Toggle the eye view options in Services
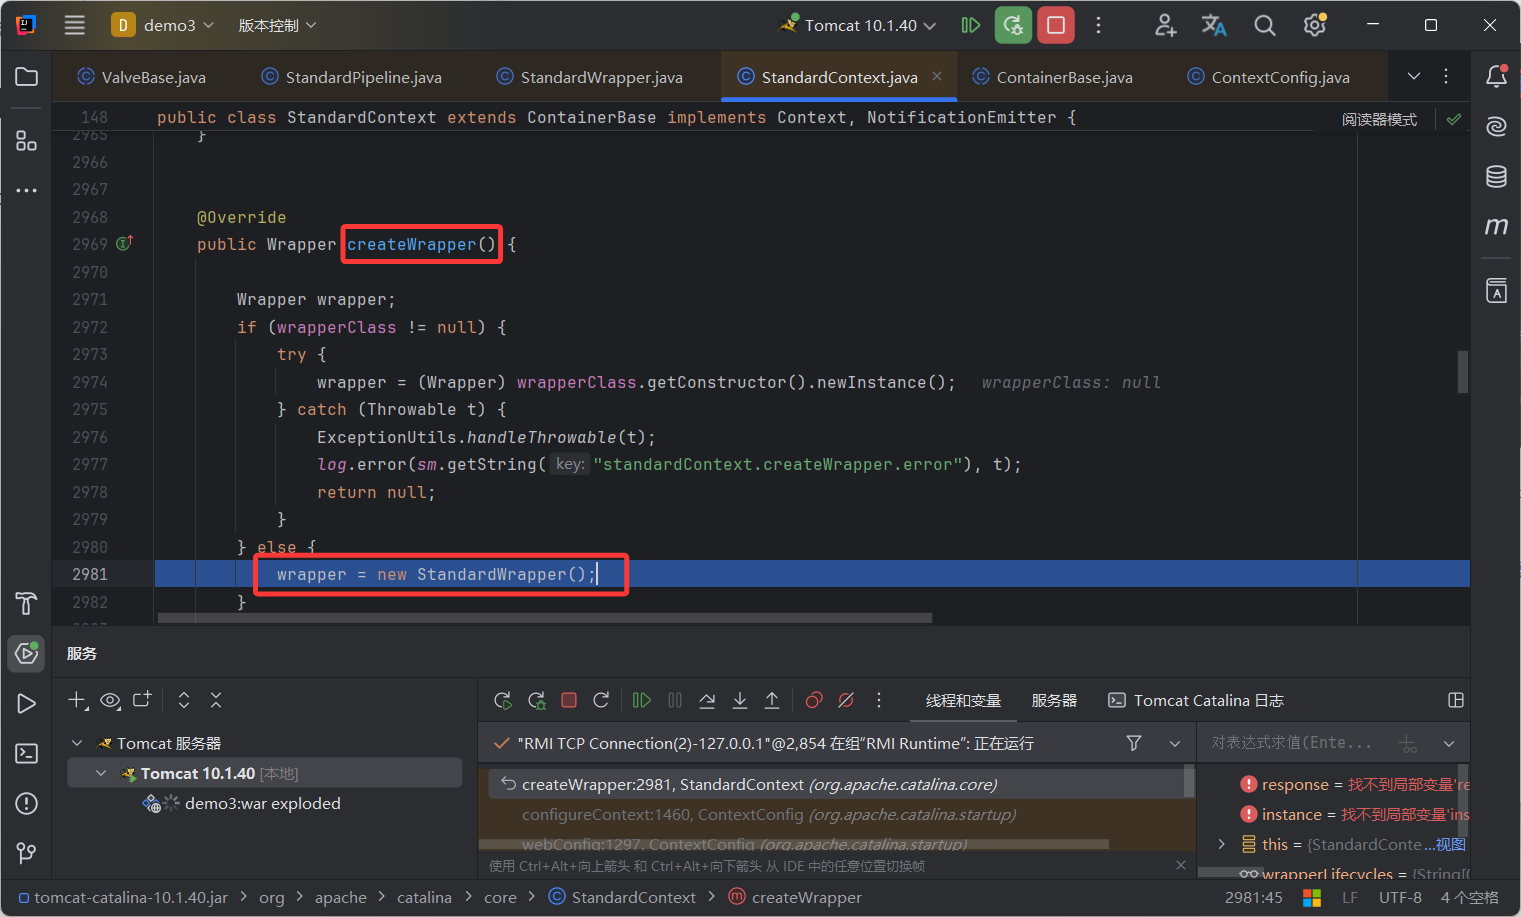 coord(110,700)
